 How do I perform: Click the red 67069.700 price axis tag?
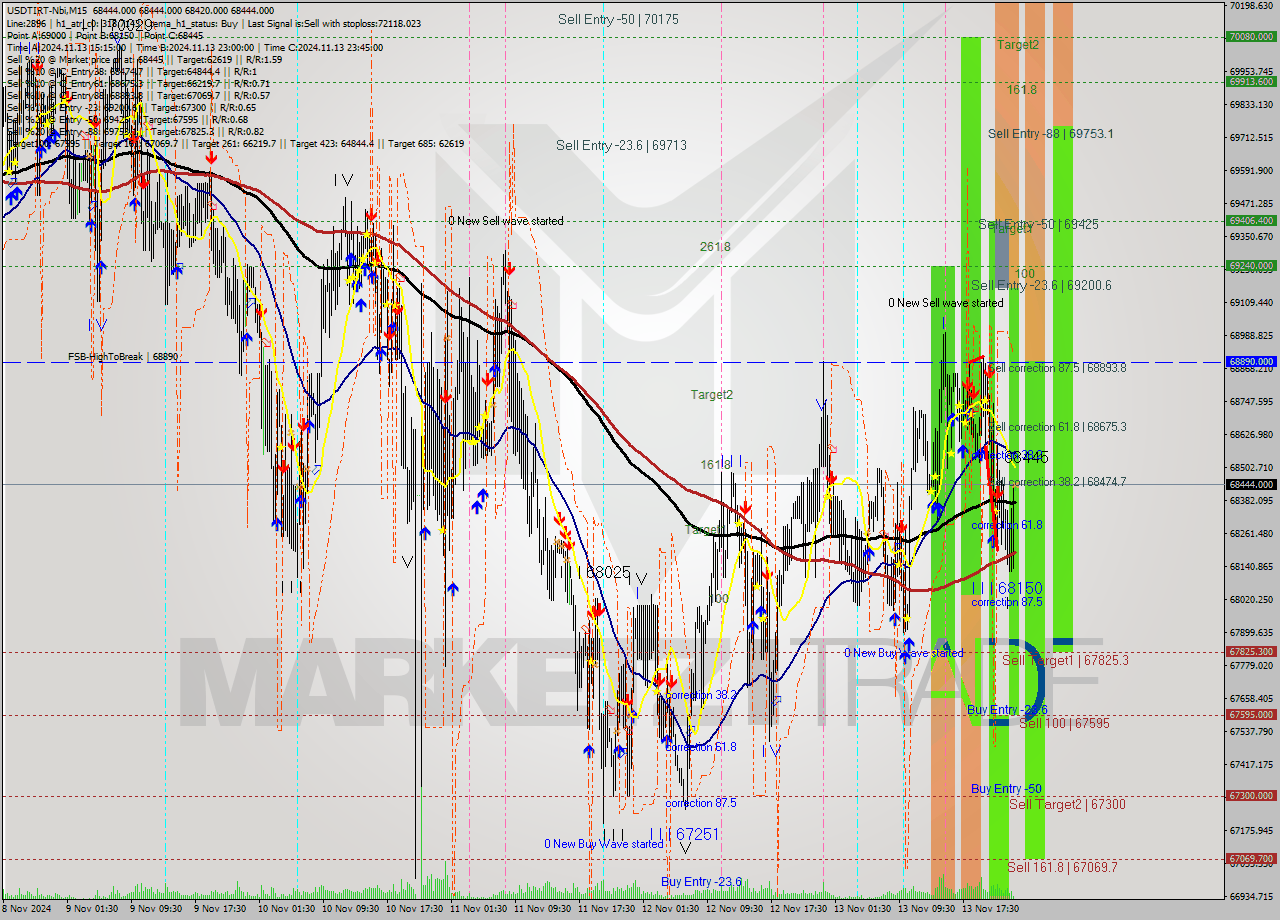point(1251,858)
